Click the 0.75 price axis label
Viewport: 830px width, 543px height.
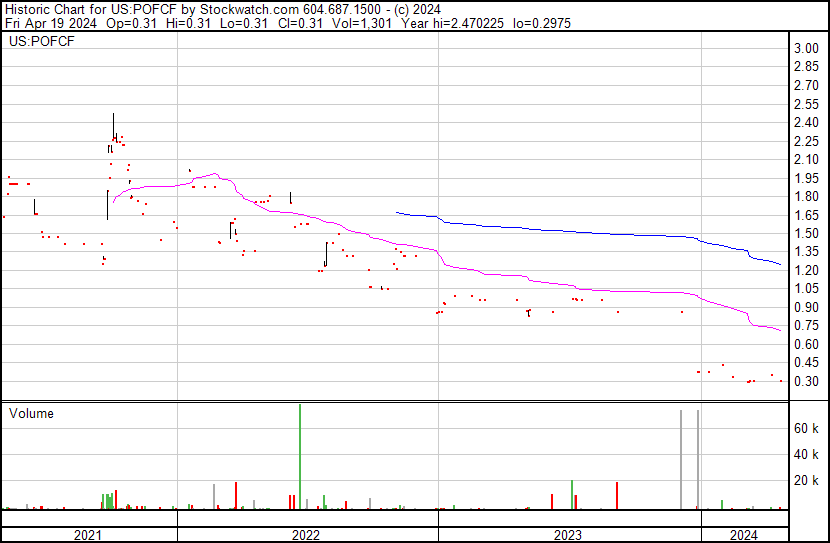click(x=806, y=326)
